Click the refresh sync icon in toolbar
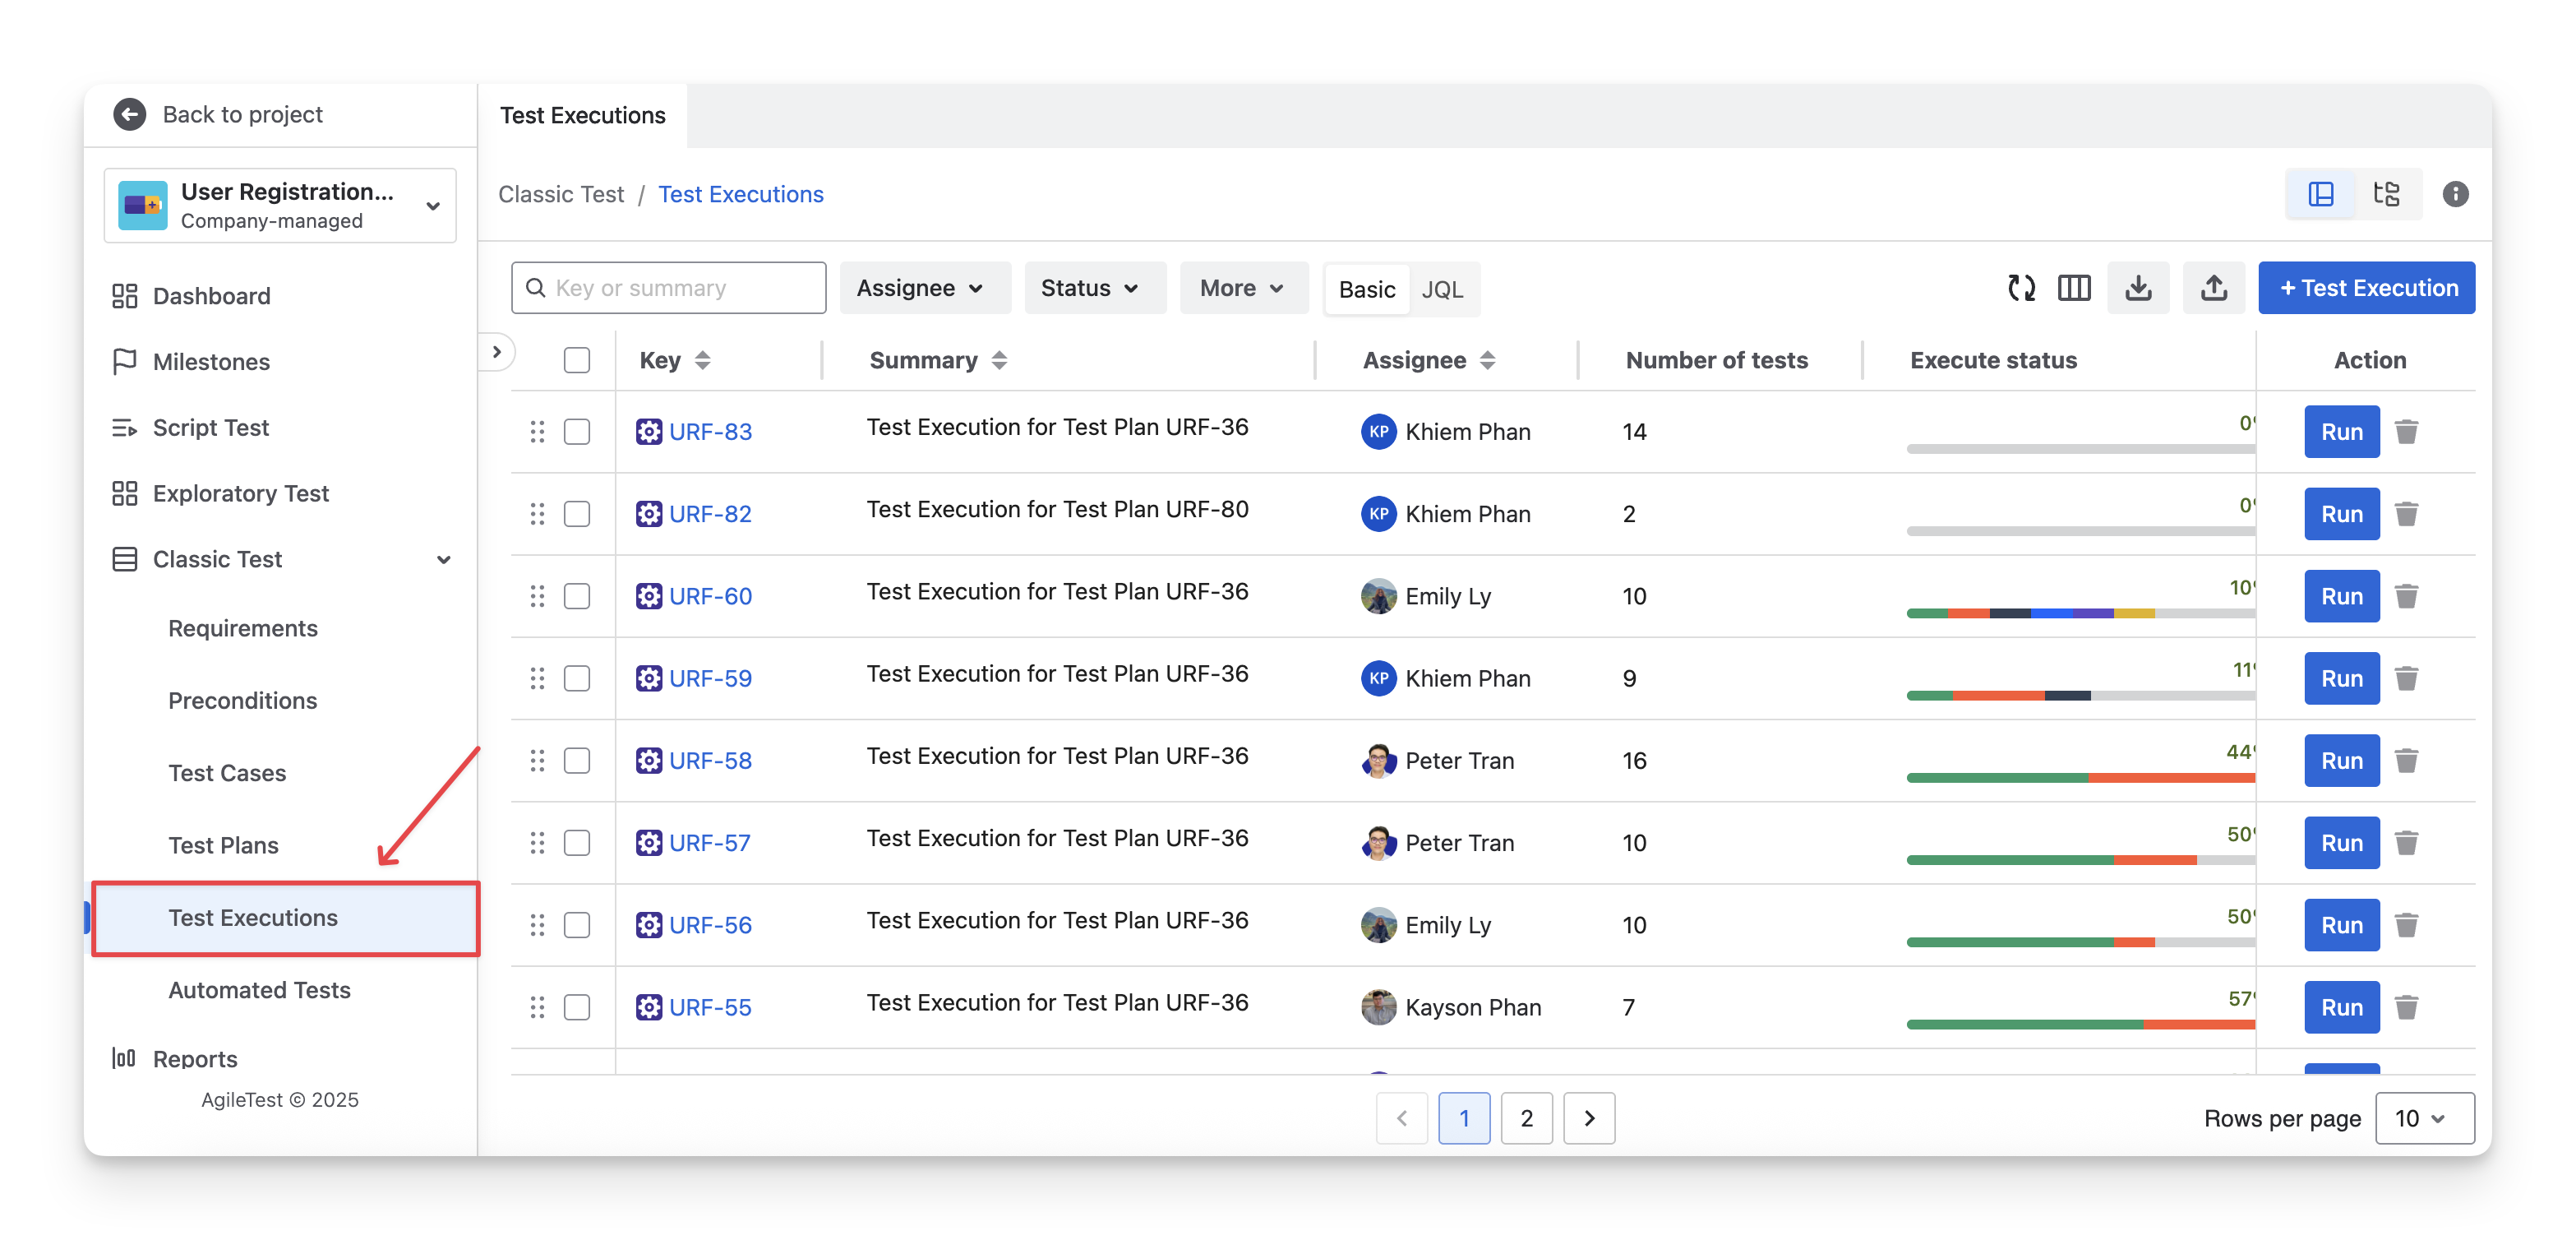The image size is (2576, 1240). 2021,288
